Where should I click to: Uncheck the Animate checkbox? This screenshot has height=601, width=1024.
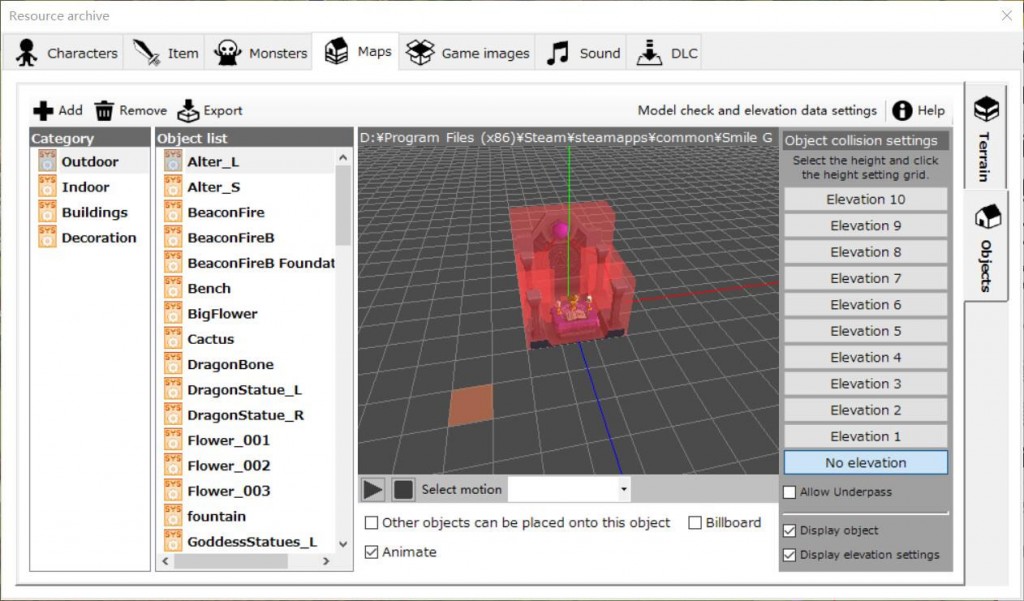(x=372, y=552)
